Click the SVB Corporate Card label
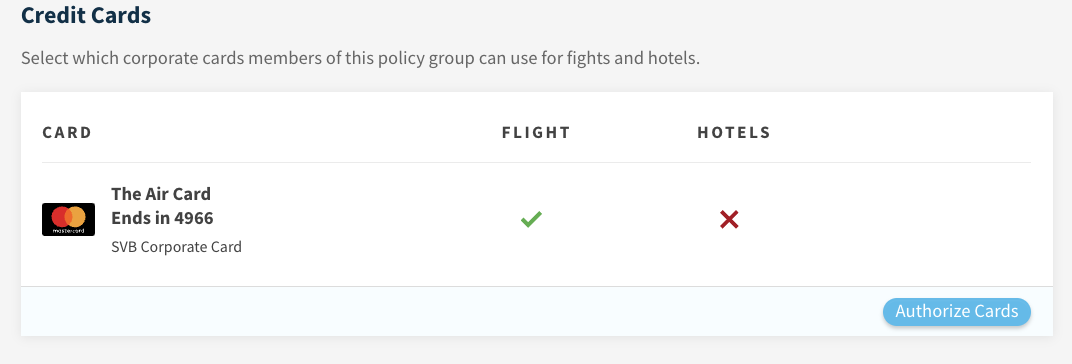The image size is (1072, 364). click(176, 246)
